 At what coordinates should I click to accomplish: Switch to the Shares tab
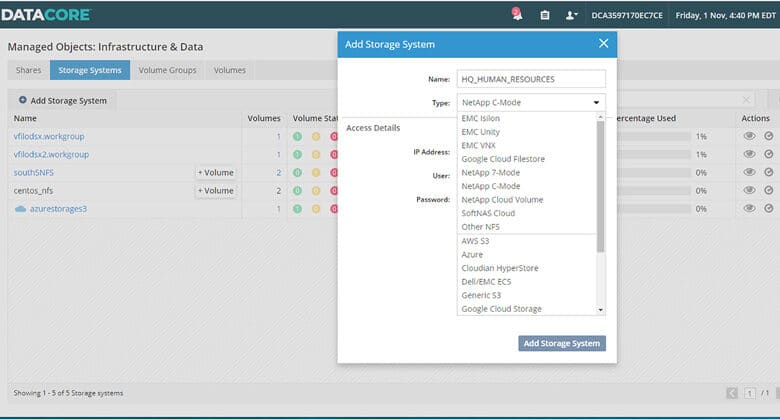click(x=28, y=70)
